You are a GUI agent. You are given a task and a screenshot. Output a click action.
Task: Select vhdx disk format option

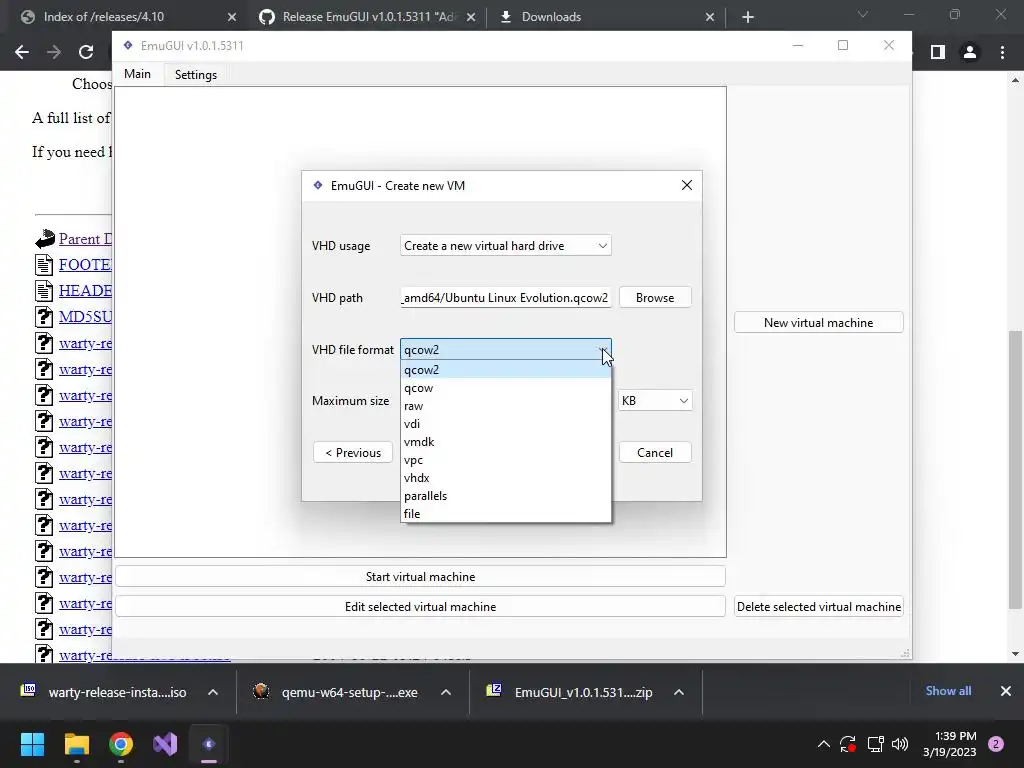(505, 477)
